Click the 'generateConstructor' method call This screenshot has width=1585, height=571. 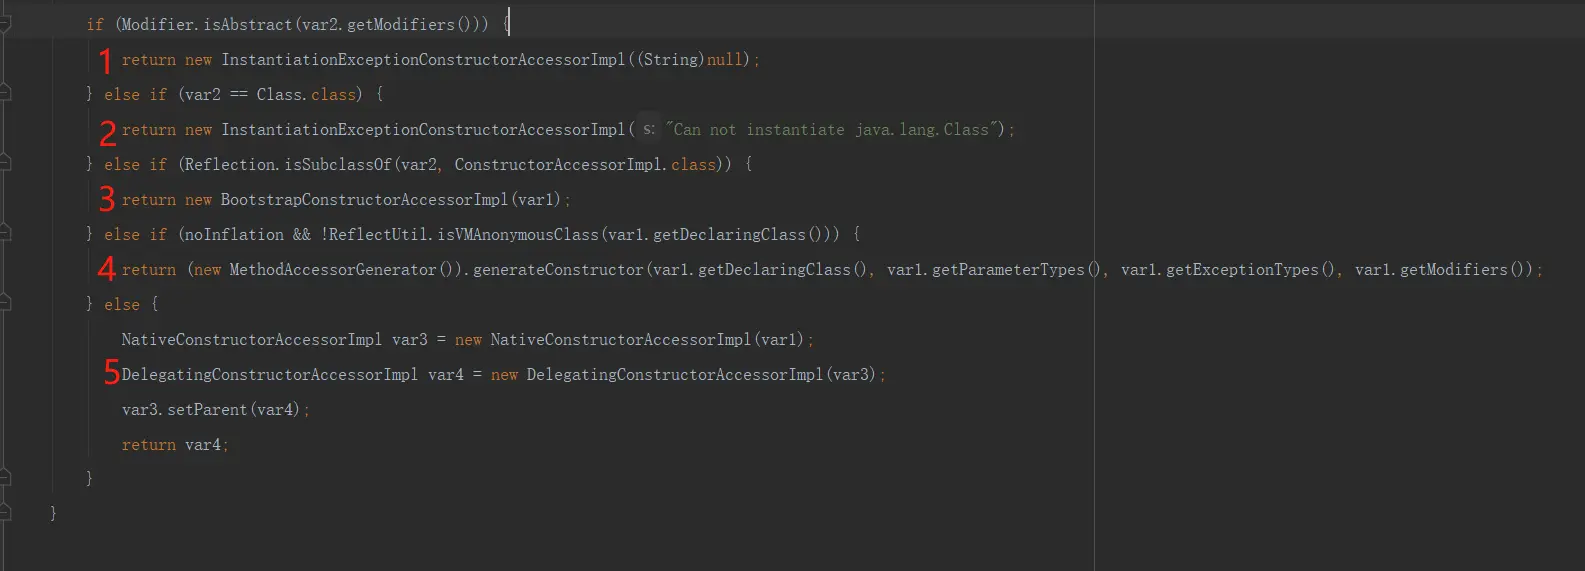558,270
